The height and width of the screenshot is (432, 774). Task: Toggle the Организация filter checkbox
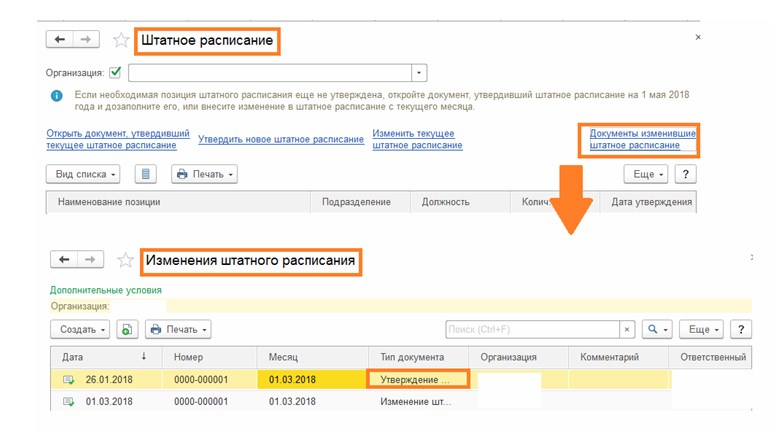(x=115, y=72)
